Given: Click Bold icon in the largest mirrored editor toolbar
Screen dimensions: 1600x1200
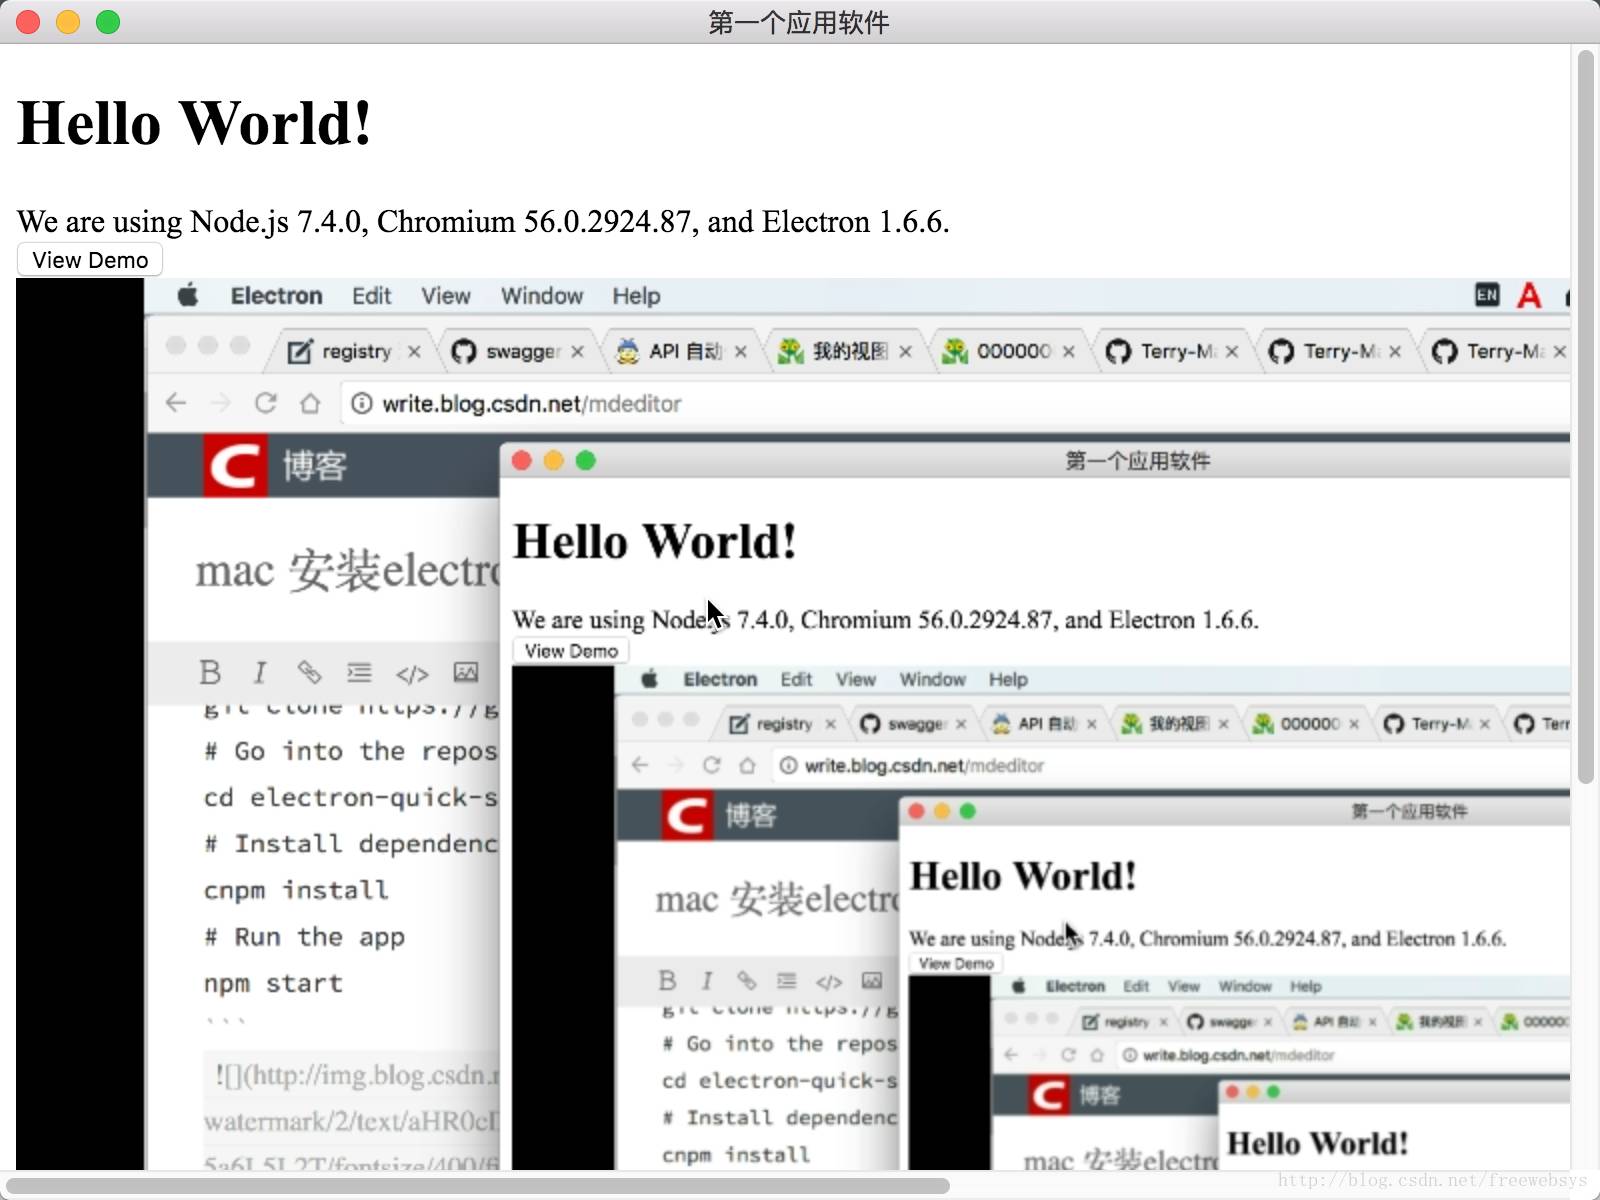Looking at the screenshot, I should 210,672.
